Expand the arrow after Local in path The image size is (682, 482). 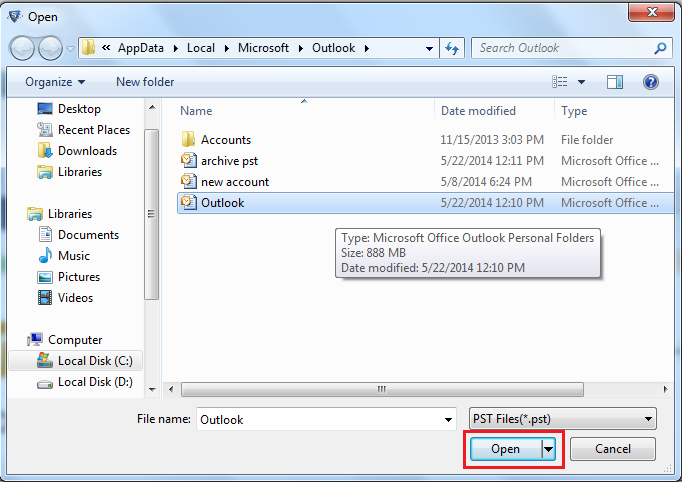(227, 48)
